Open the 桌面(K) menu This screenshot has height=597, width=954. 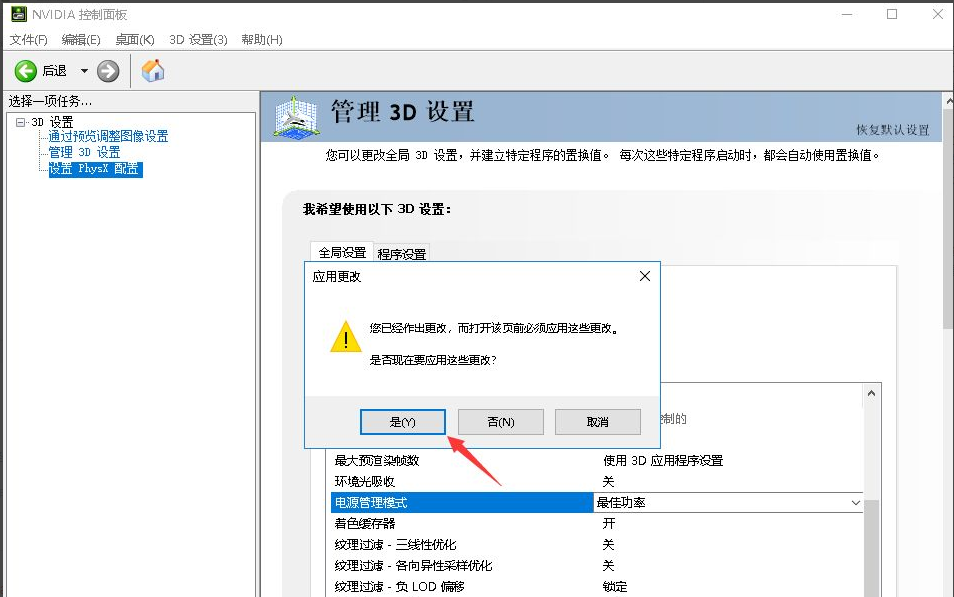tap(134, 40)
